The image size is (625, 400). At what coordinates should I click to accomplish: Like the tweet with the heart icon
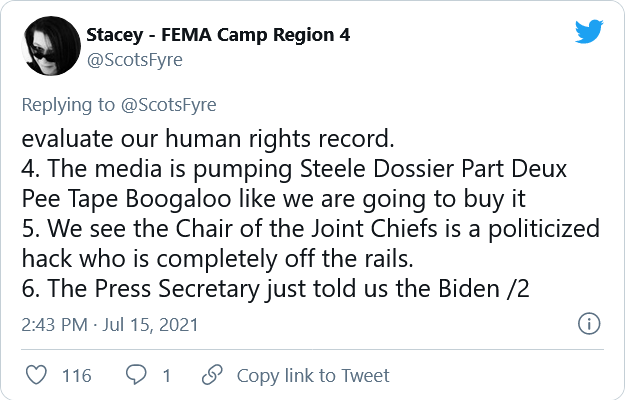(36, 376)
